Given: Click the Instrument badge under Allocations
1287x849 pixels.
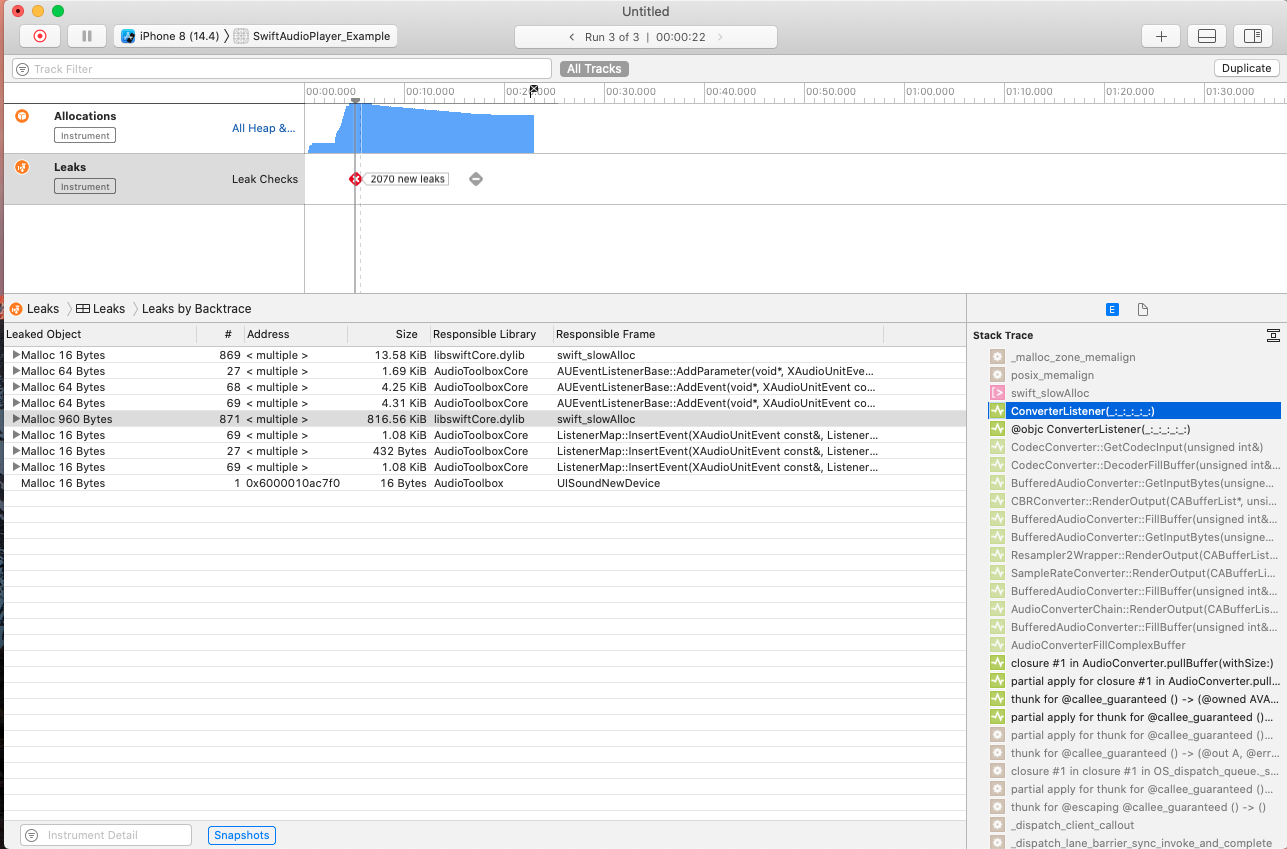Looking at the screenshot, I should (85, 135).
